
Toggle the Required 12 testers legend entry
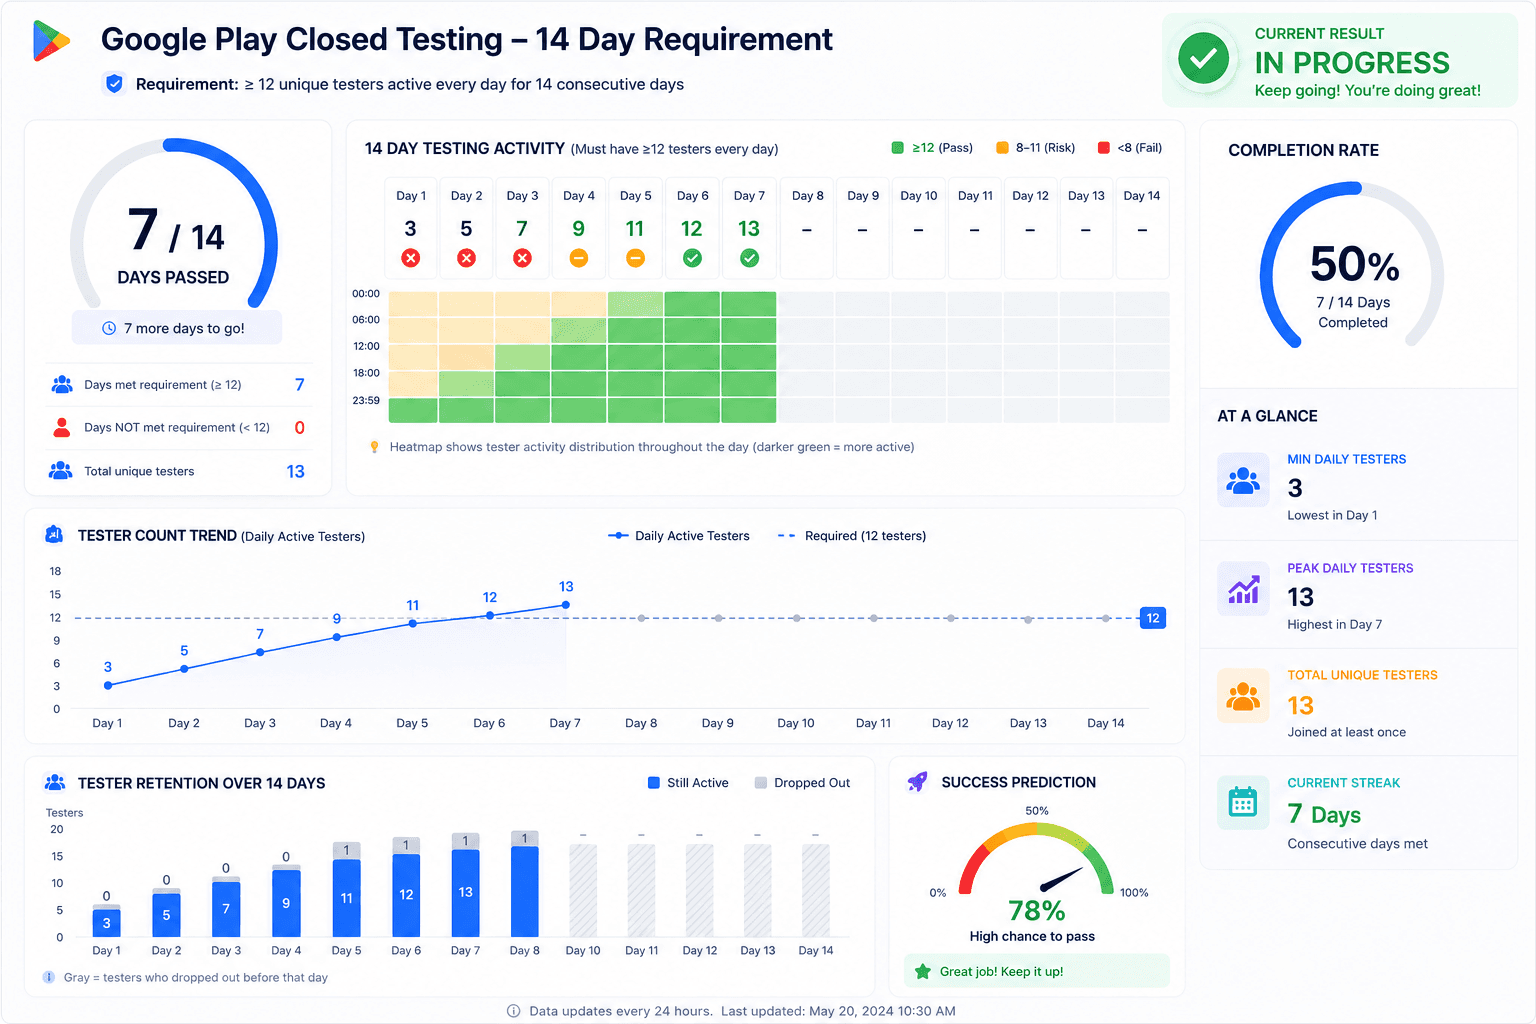[x=852, y=536]
